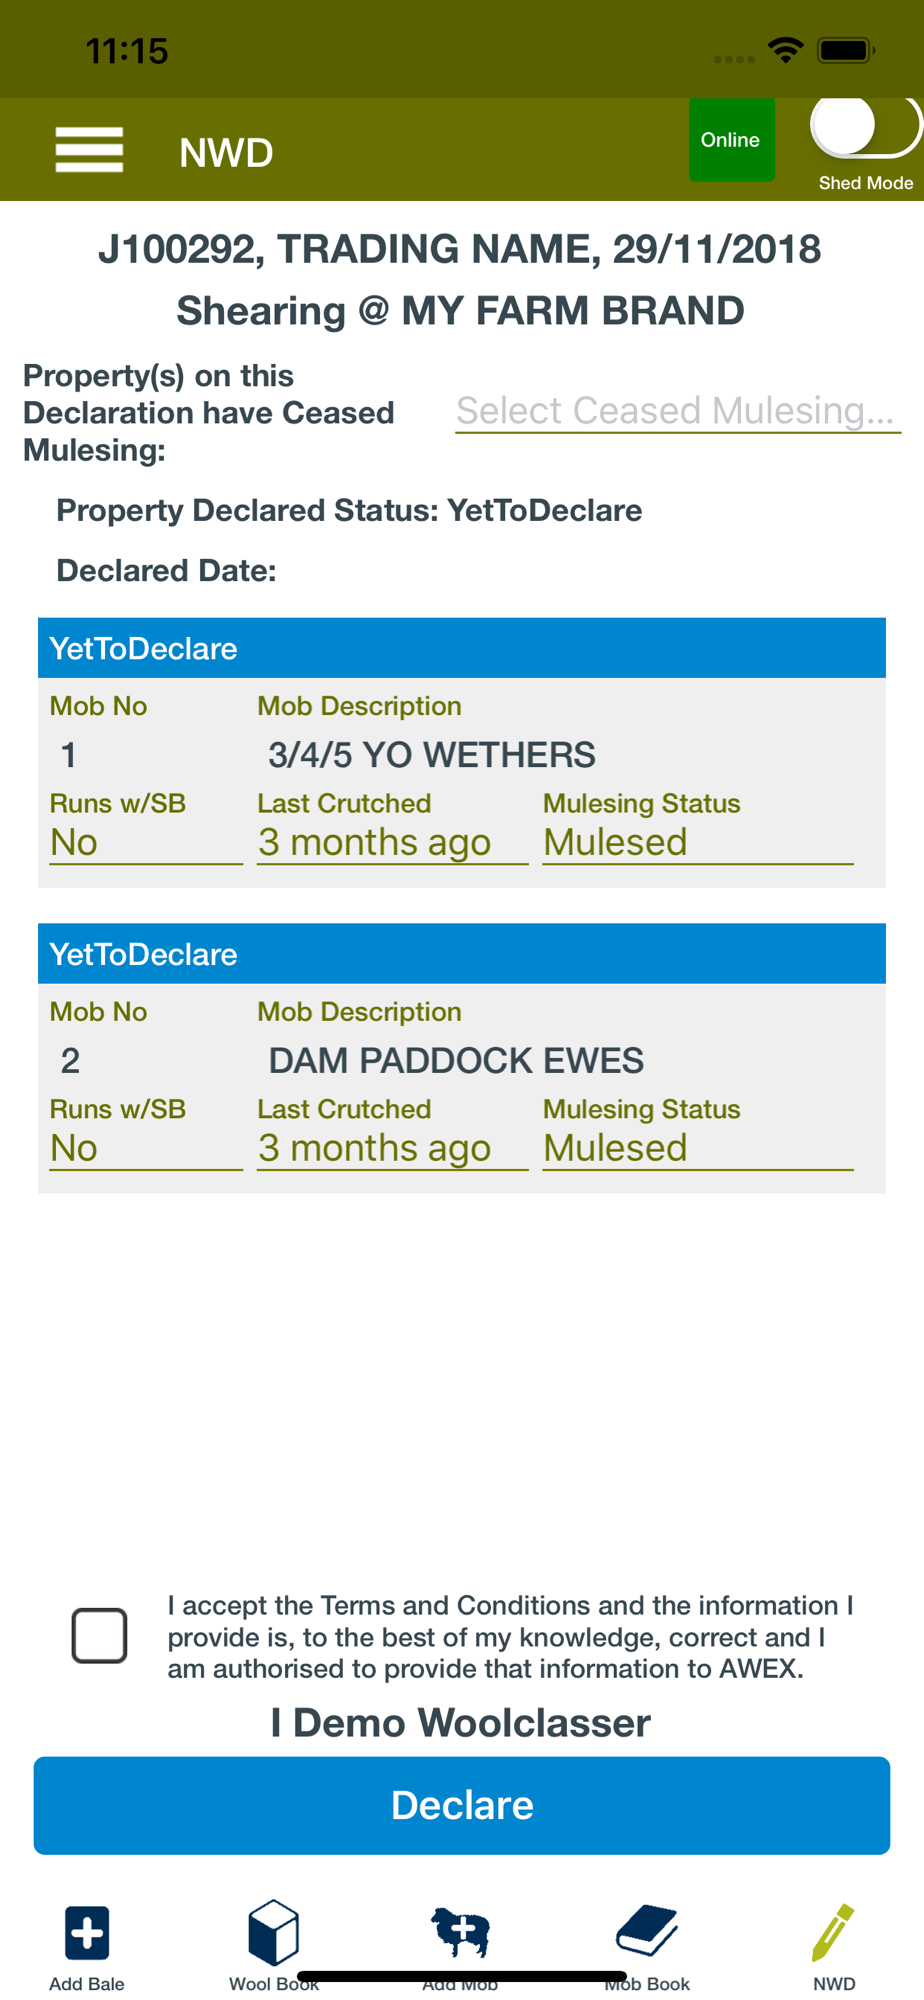Change Runs w/SB for mob 1

pos(146,843)
